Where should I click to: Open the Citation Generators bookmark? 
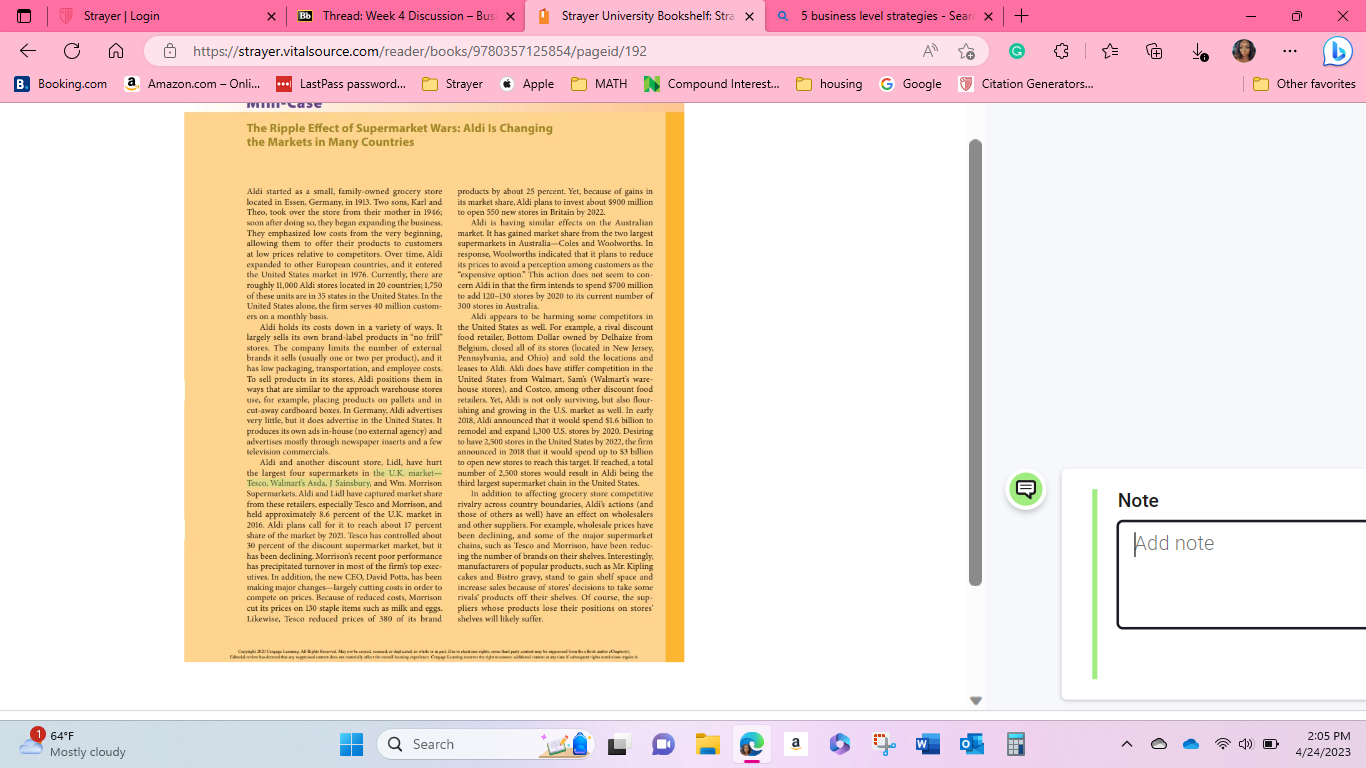1026,84
